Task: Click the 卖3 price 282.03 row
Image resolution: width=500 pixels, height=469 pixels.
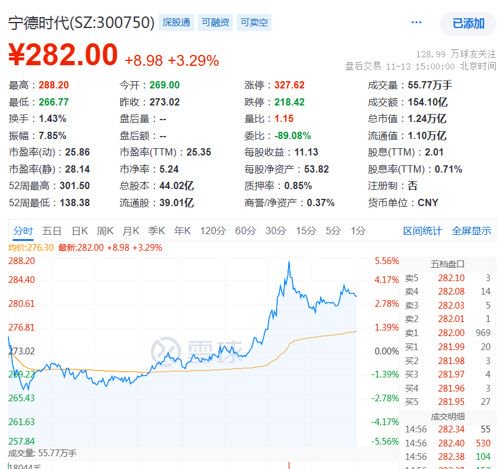Action: click(448, 305)
